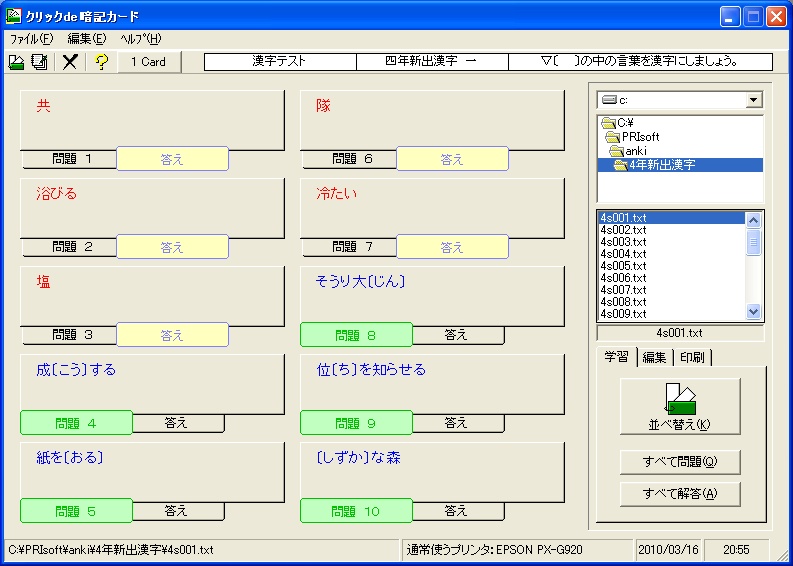The image size is (793, 566).
Task: Click the app icon in title bar
Action: click(14, 16)
